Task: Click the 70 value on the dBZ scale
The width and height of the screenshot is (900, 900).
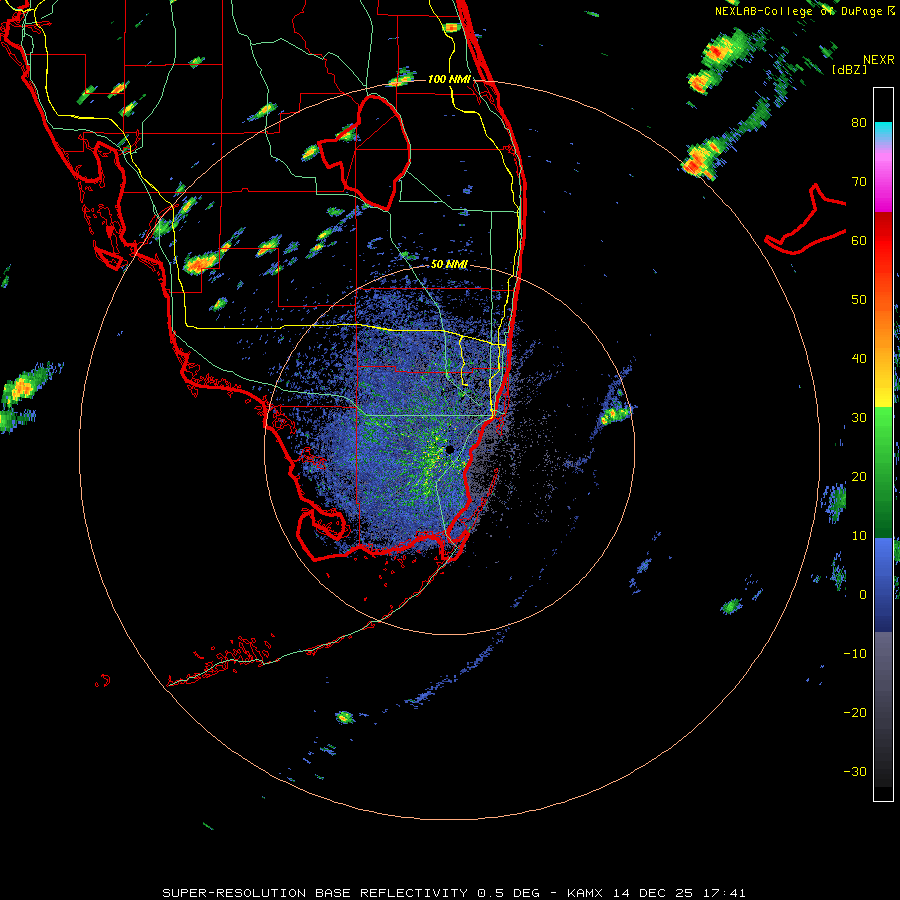Action: click(x=859, y=182)
